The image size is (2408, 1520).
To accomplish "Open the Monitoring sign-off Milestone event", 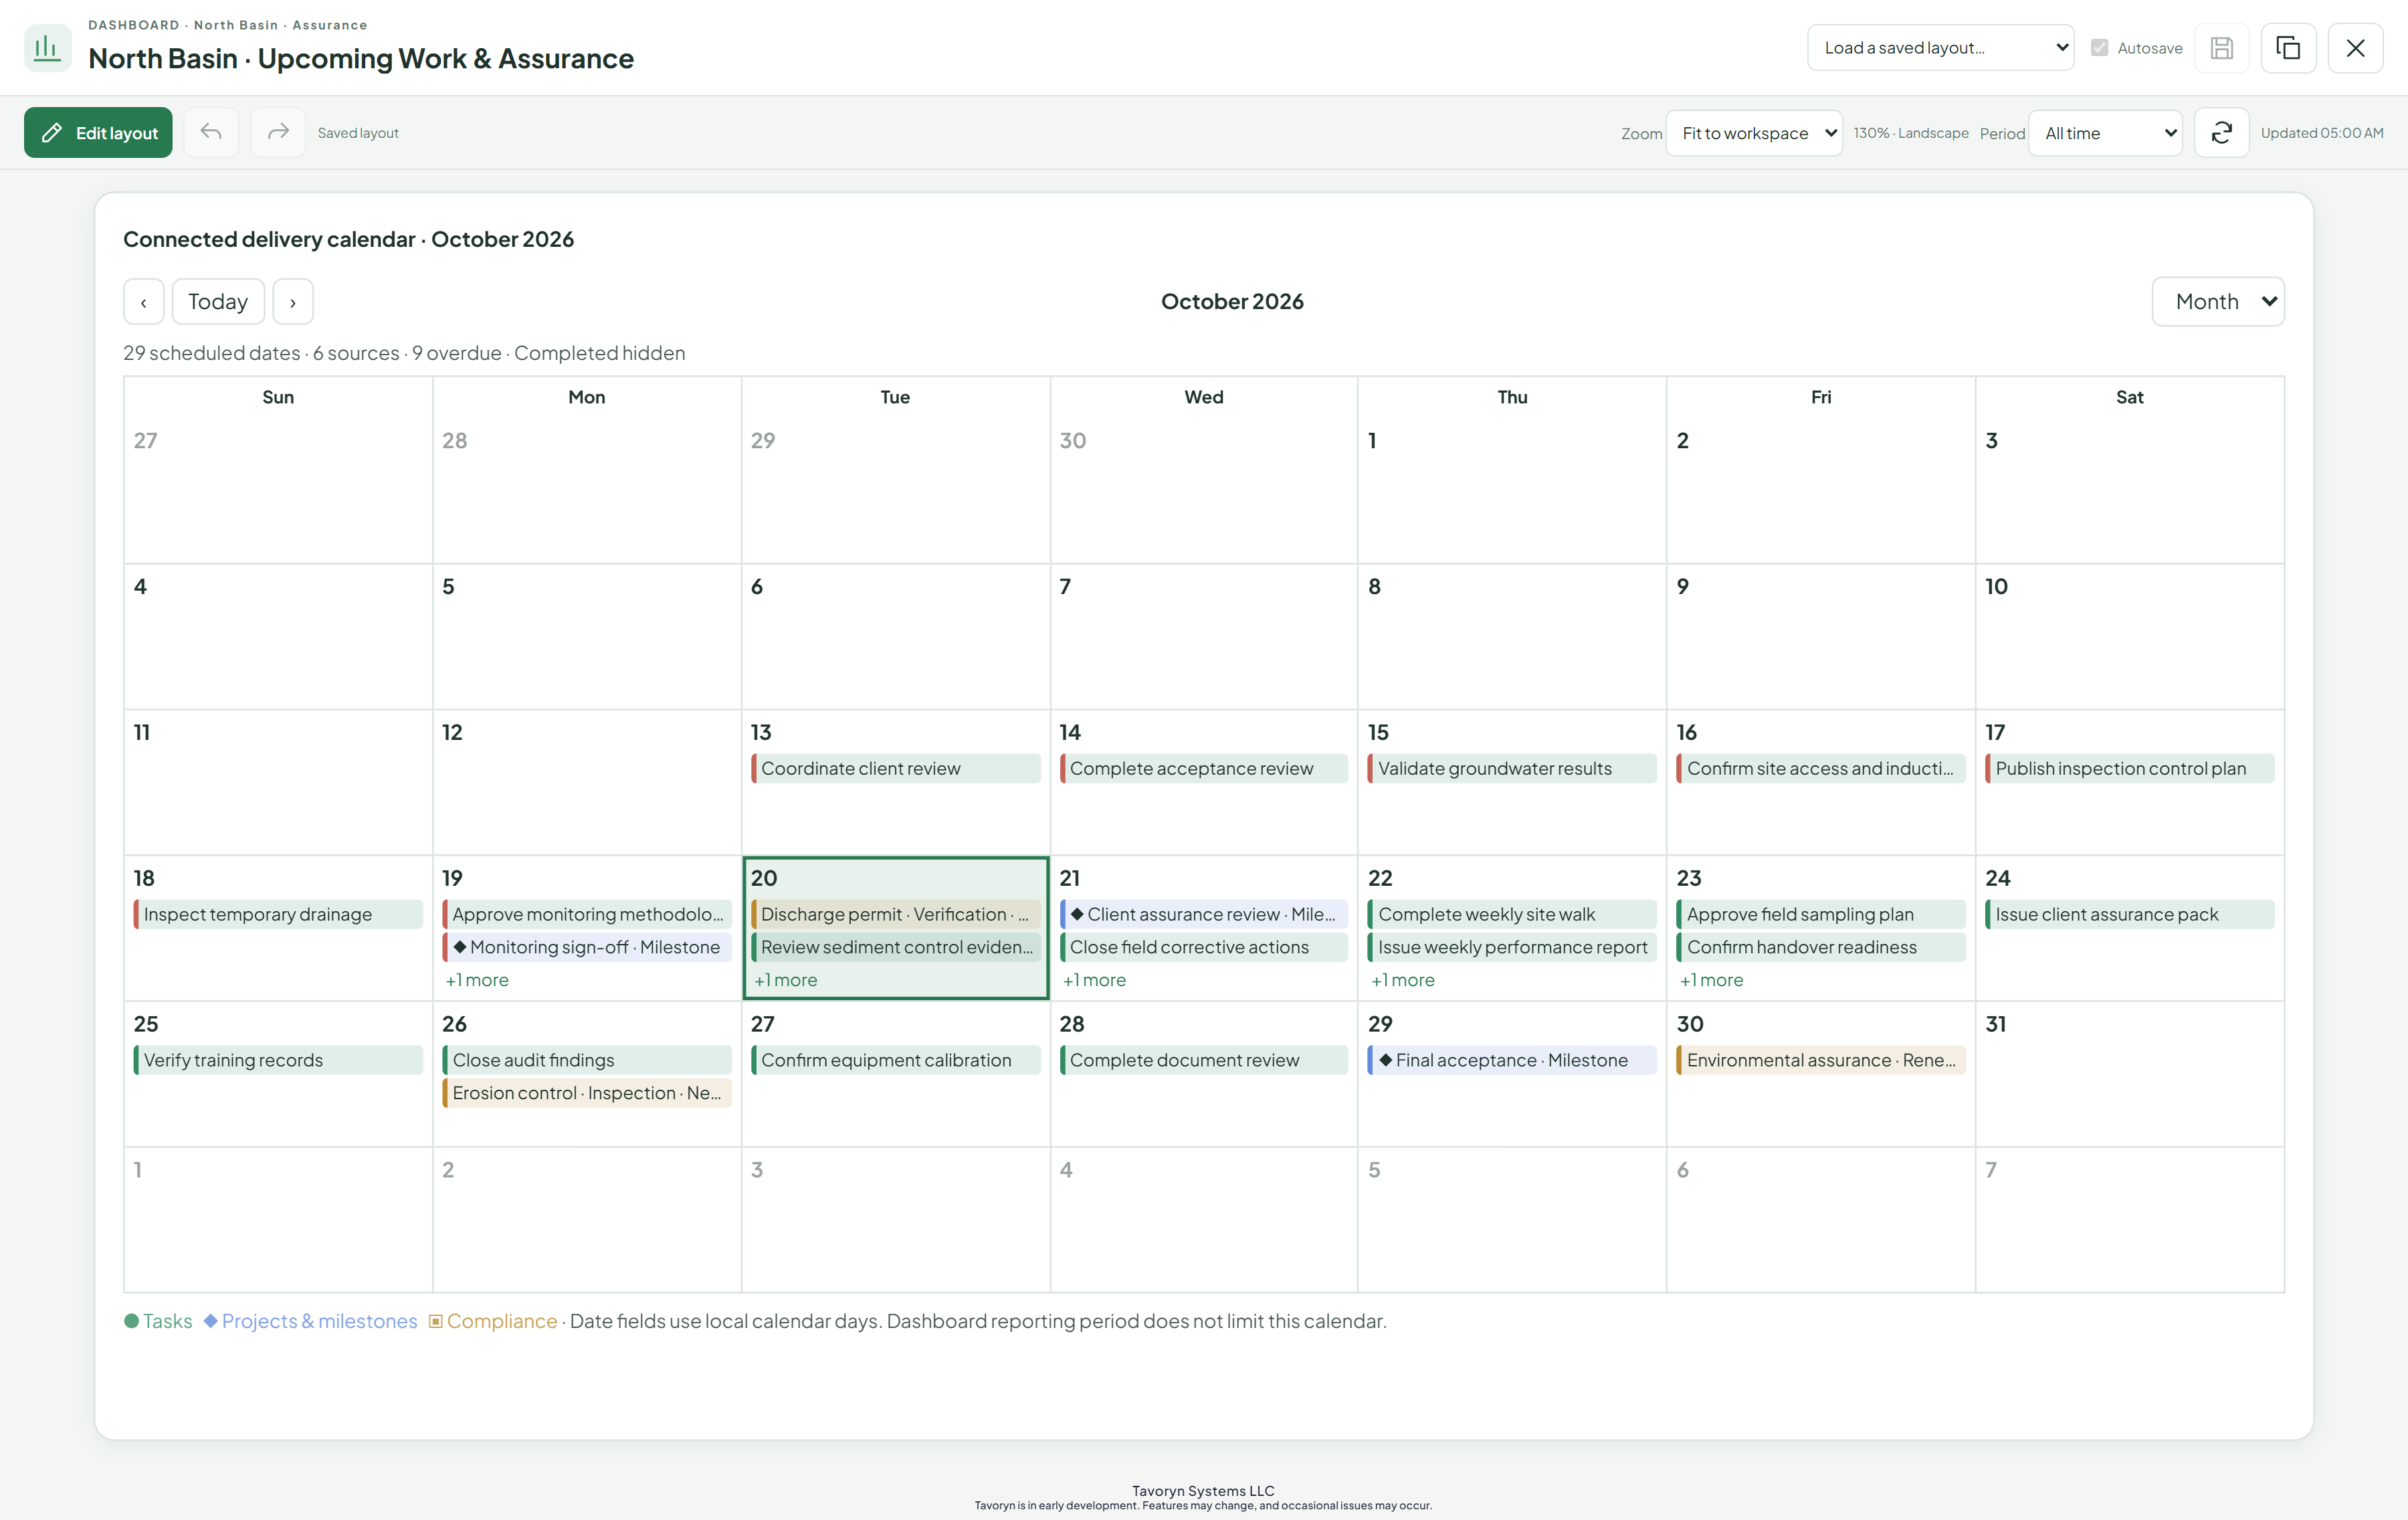I will coord(587,947).
